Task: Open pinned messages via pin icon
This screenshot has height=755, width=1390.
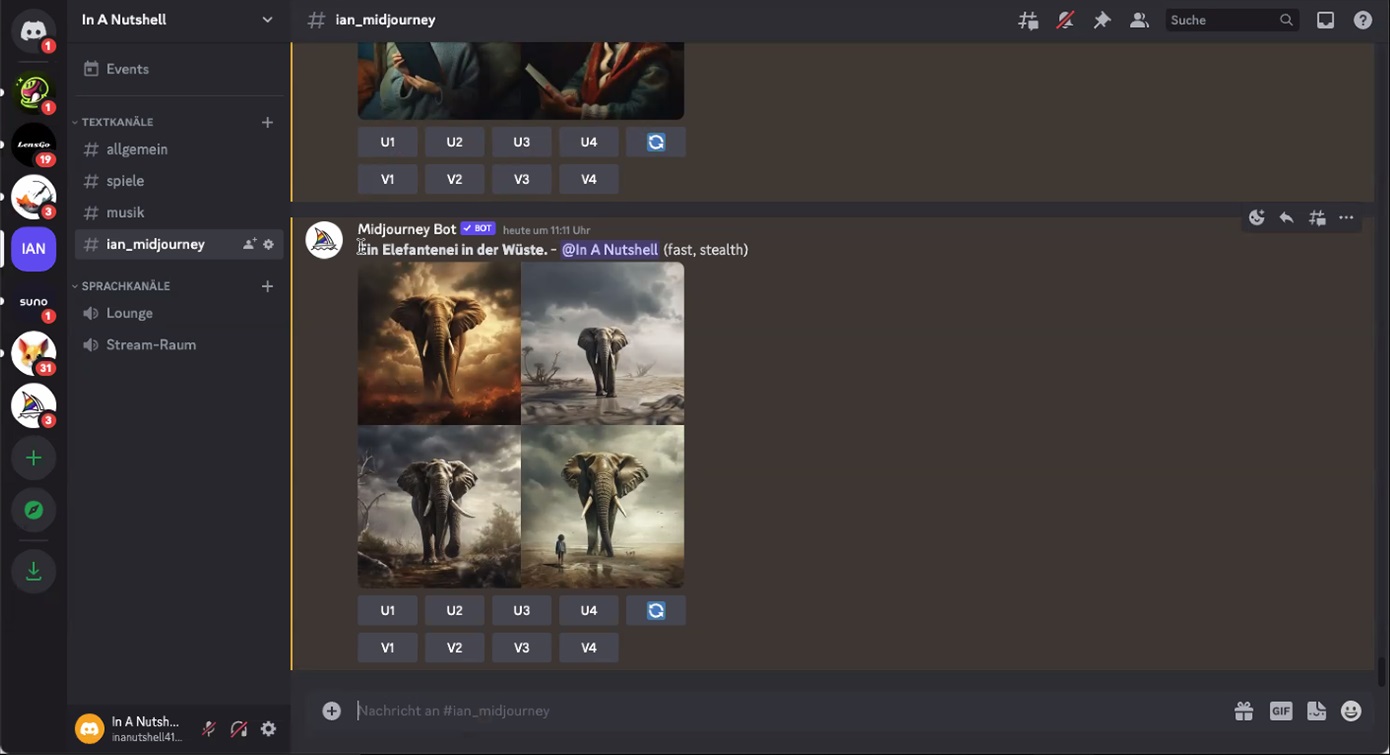Action: (x=1102, y=20)
